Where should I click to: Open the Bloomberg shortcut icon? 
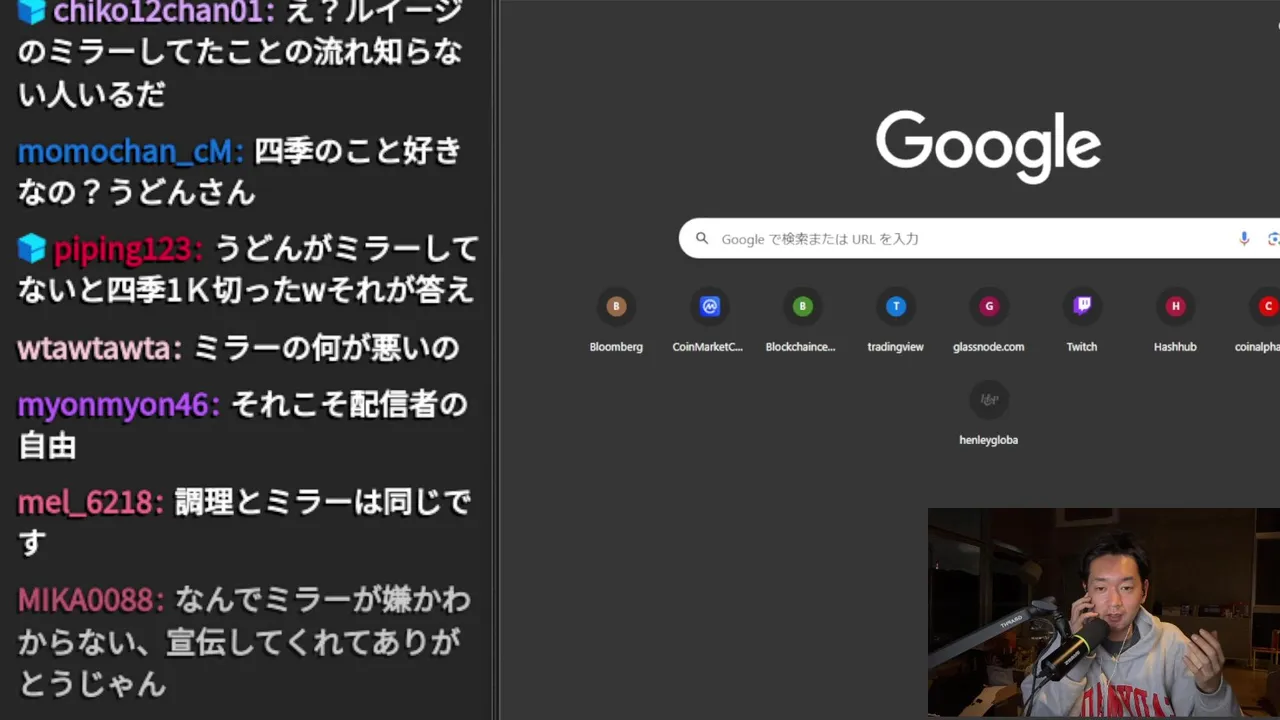(x=616, y=306)
